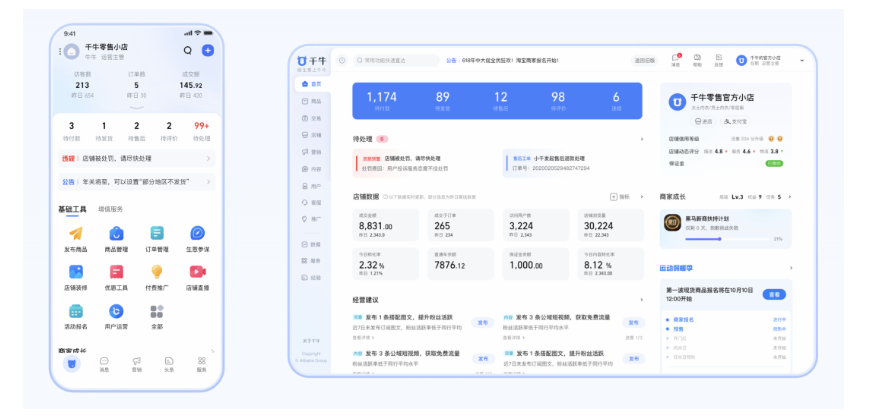Switch to 增值服务 tab on mobile
This screenshot has height=419, width=880.
tap(111, 209)
